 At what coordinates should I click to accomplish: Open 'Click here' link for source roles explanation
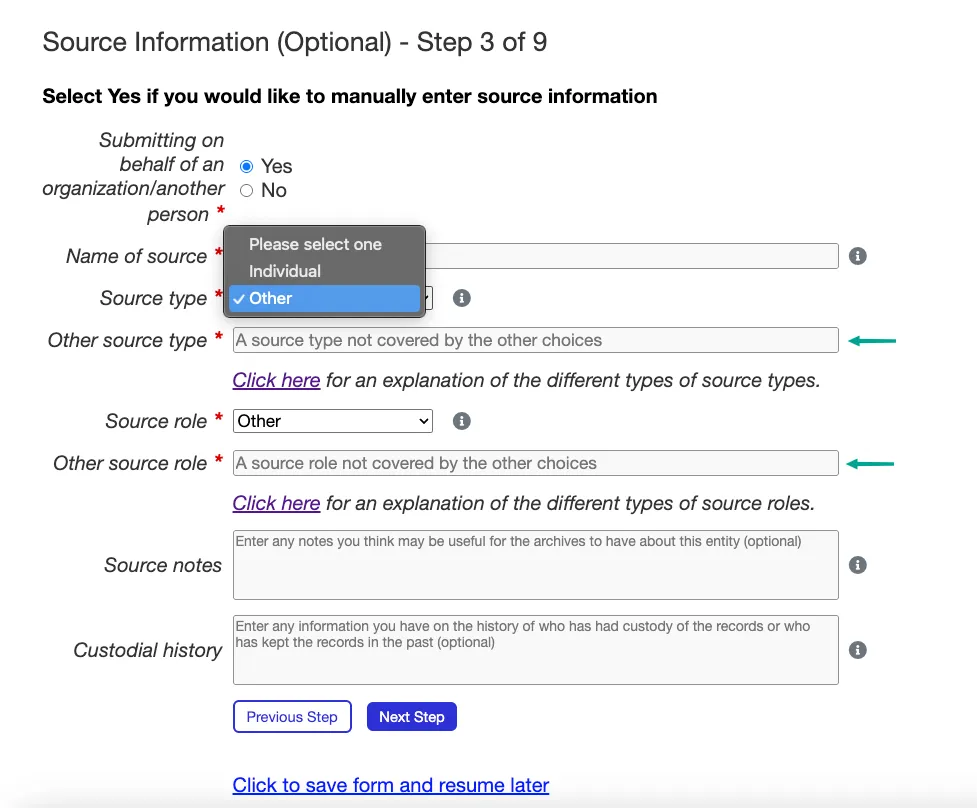pos(276,503)
